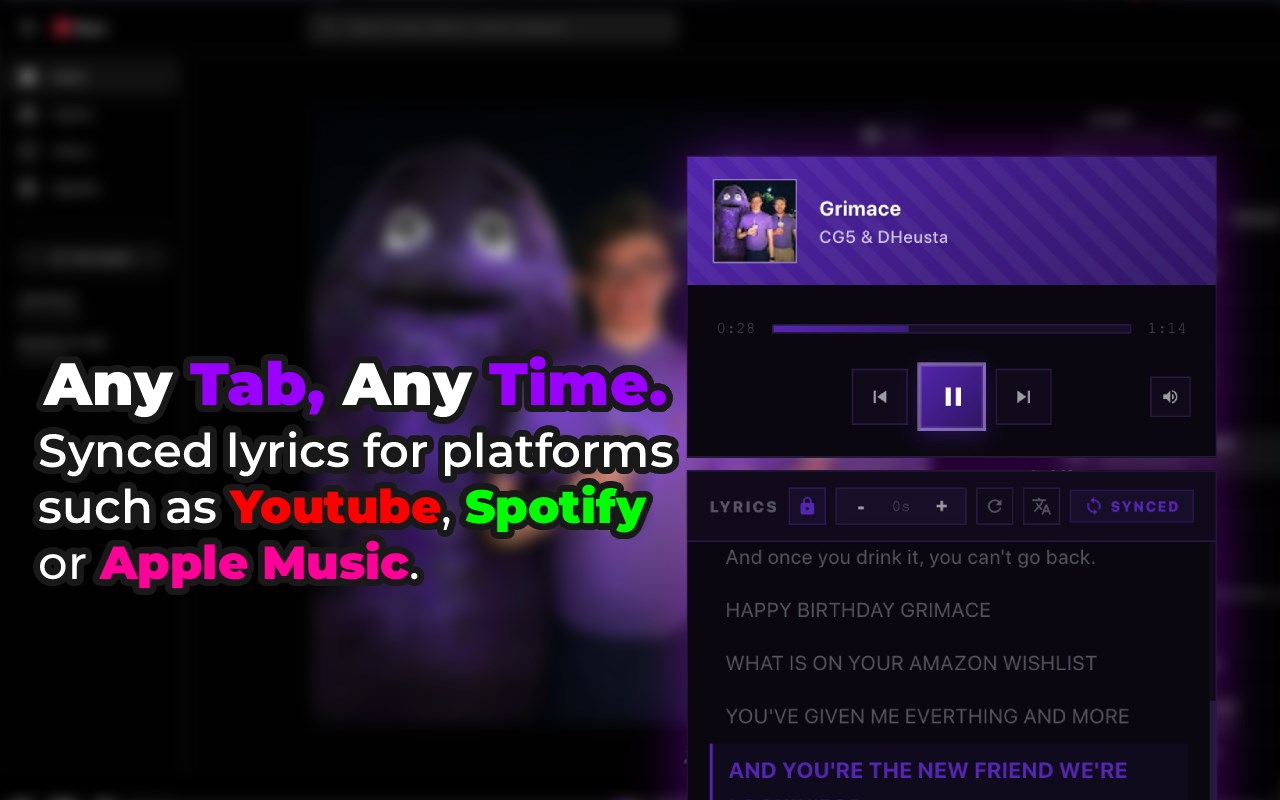Jump to lyric "And once you drink it, you can't go back."
This screenshot has width=1280, height=800.
tap(910, 557)
